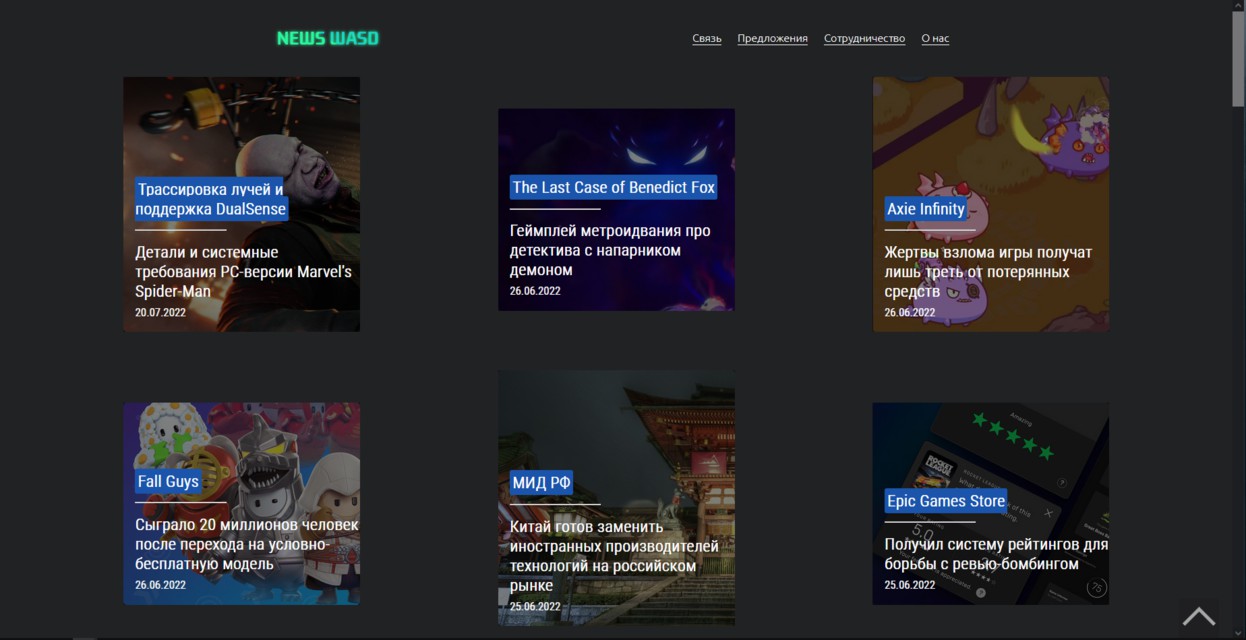Open the Сотрудничество navigation link
The width and height of the screenshot is (1246, 640).
pyautogui.click(x=865, y=39)
